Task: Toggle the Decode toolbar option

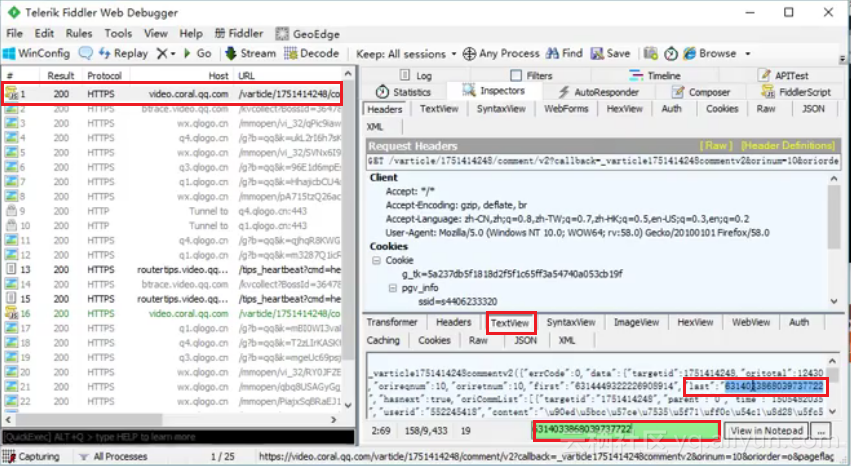Action: (312, 53)
